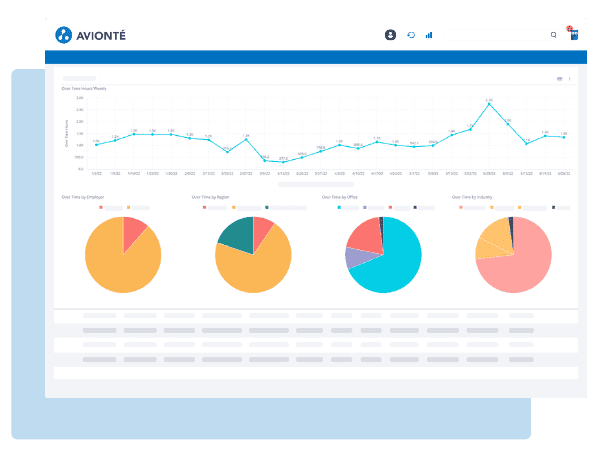
Task: Click the "Over Time by Office" chart title
Action: click(339, 197)
